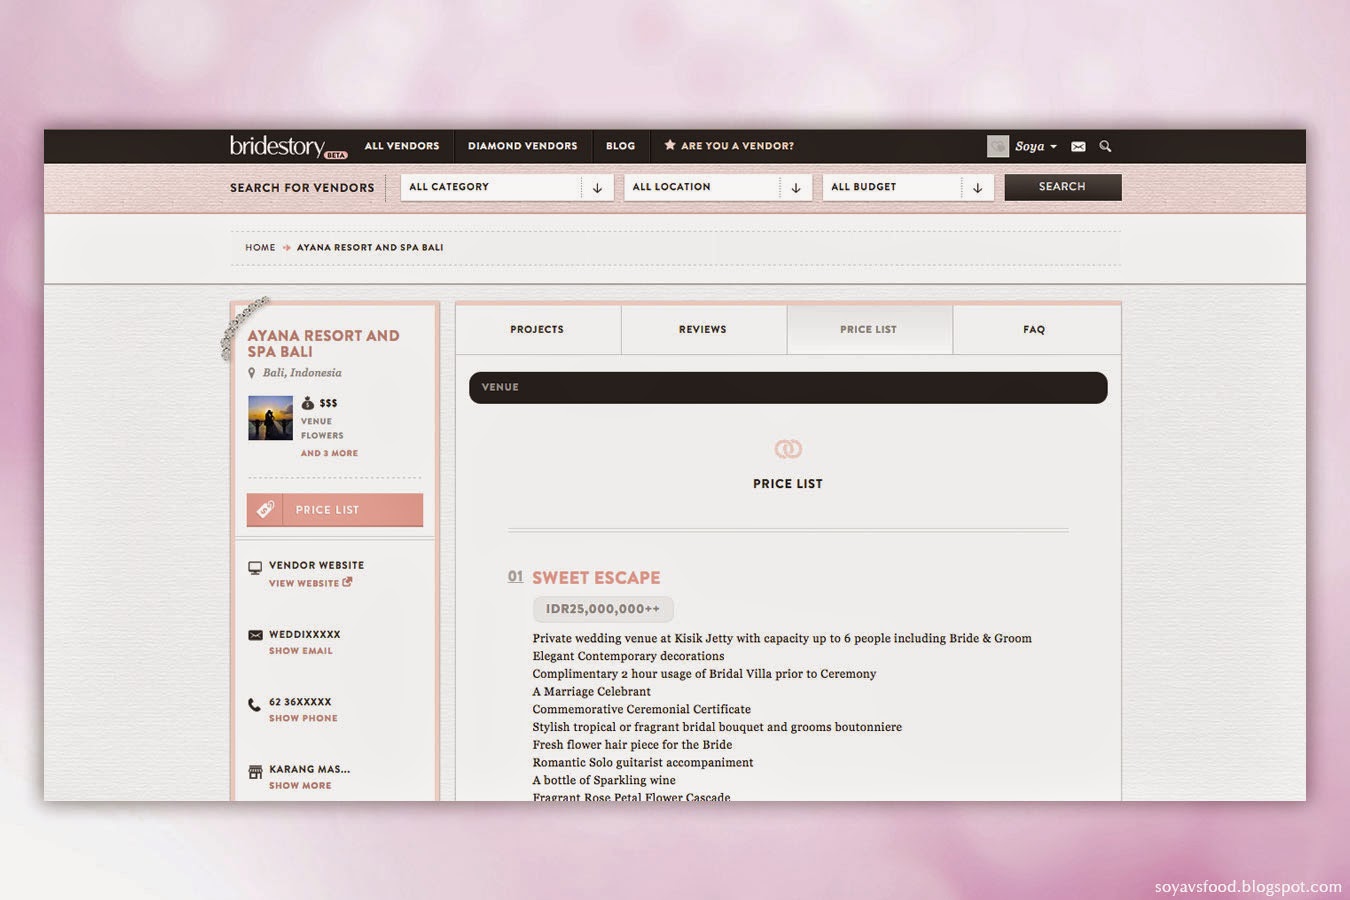This screenshot has height=900, width=1350.
Task: Click Romantic Solo guitarist accompaniment line
Action: tap(643, 763)
